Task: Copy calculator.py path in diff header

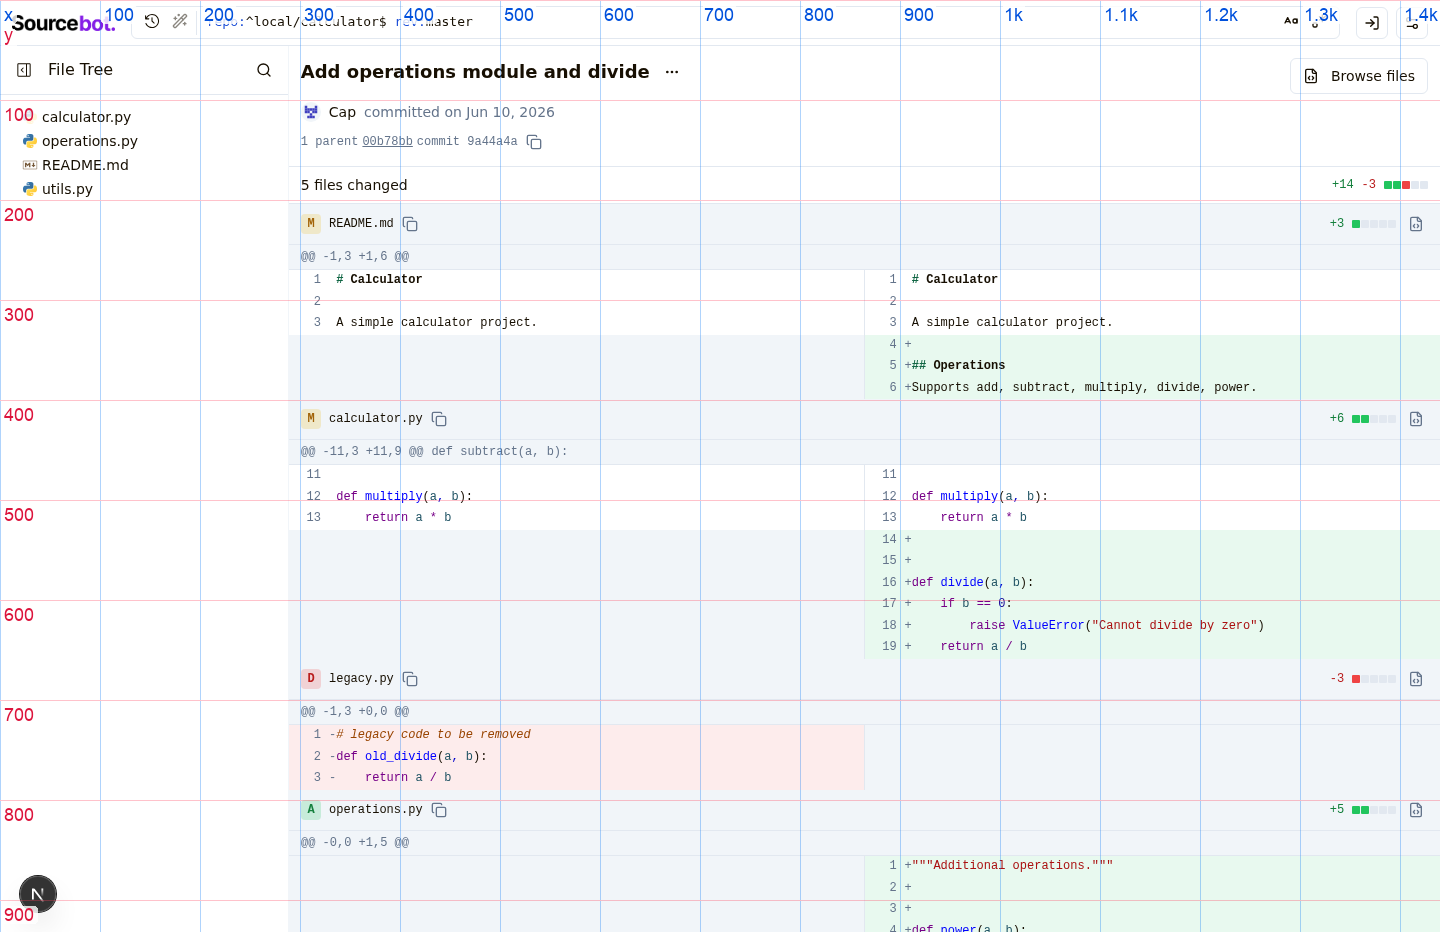Action: click(439, 419)
